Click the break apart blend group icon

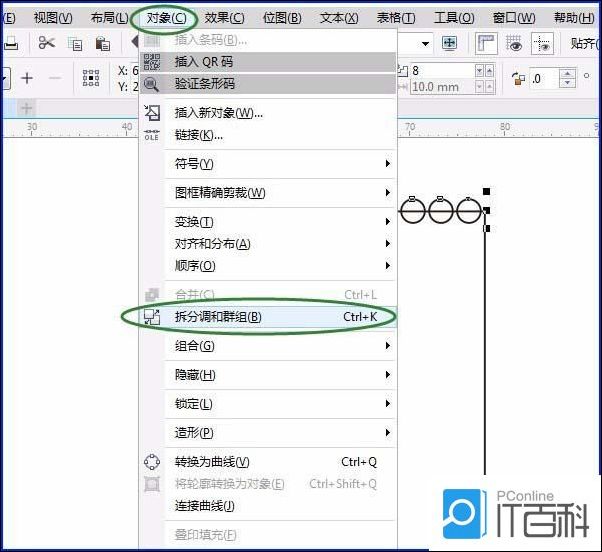pos(152,317)
